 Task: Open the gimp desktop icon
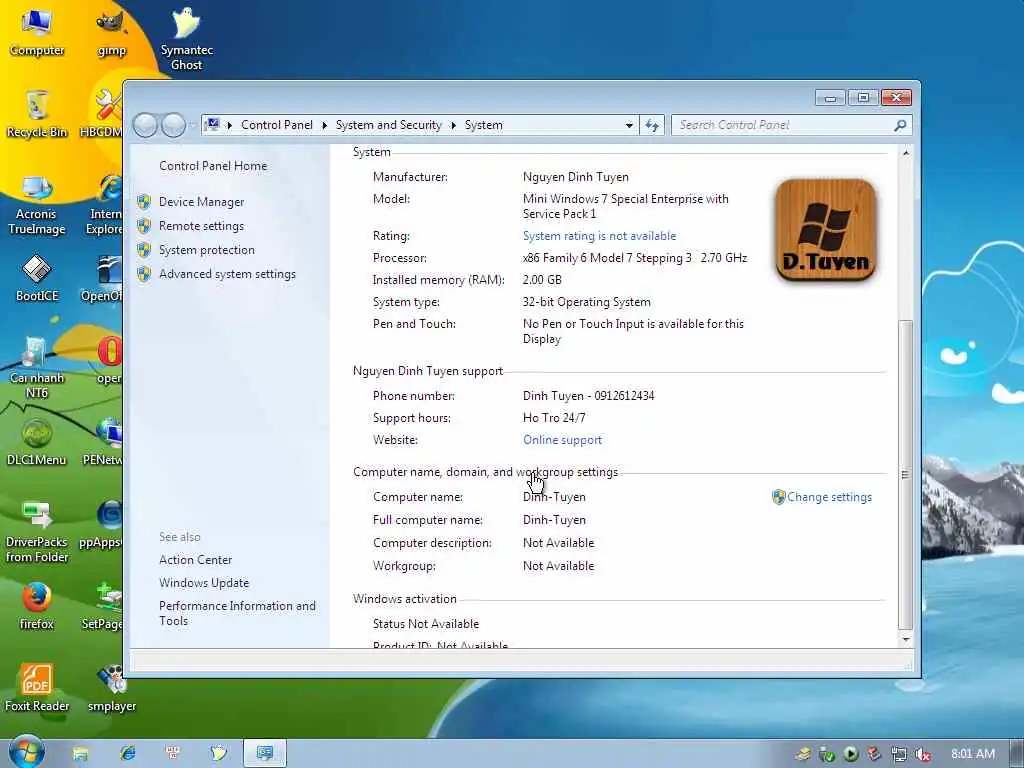pyautogui.click(x=111, y=31)
